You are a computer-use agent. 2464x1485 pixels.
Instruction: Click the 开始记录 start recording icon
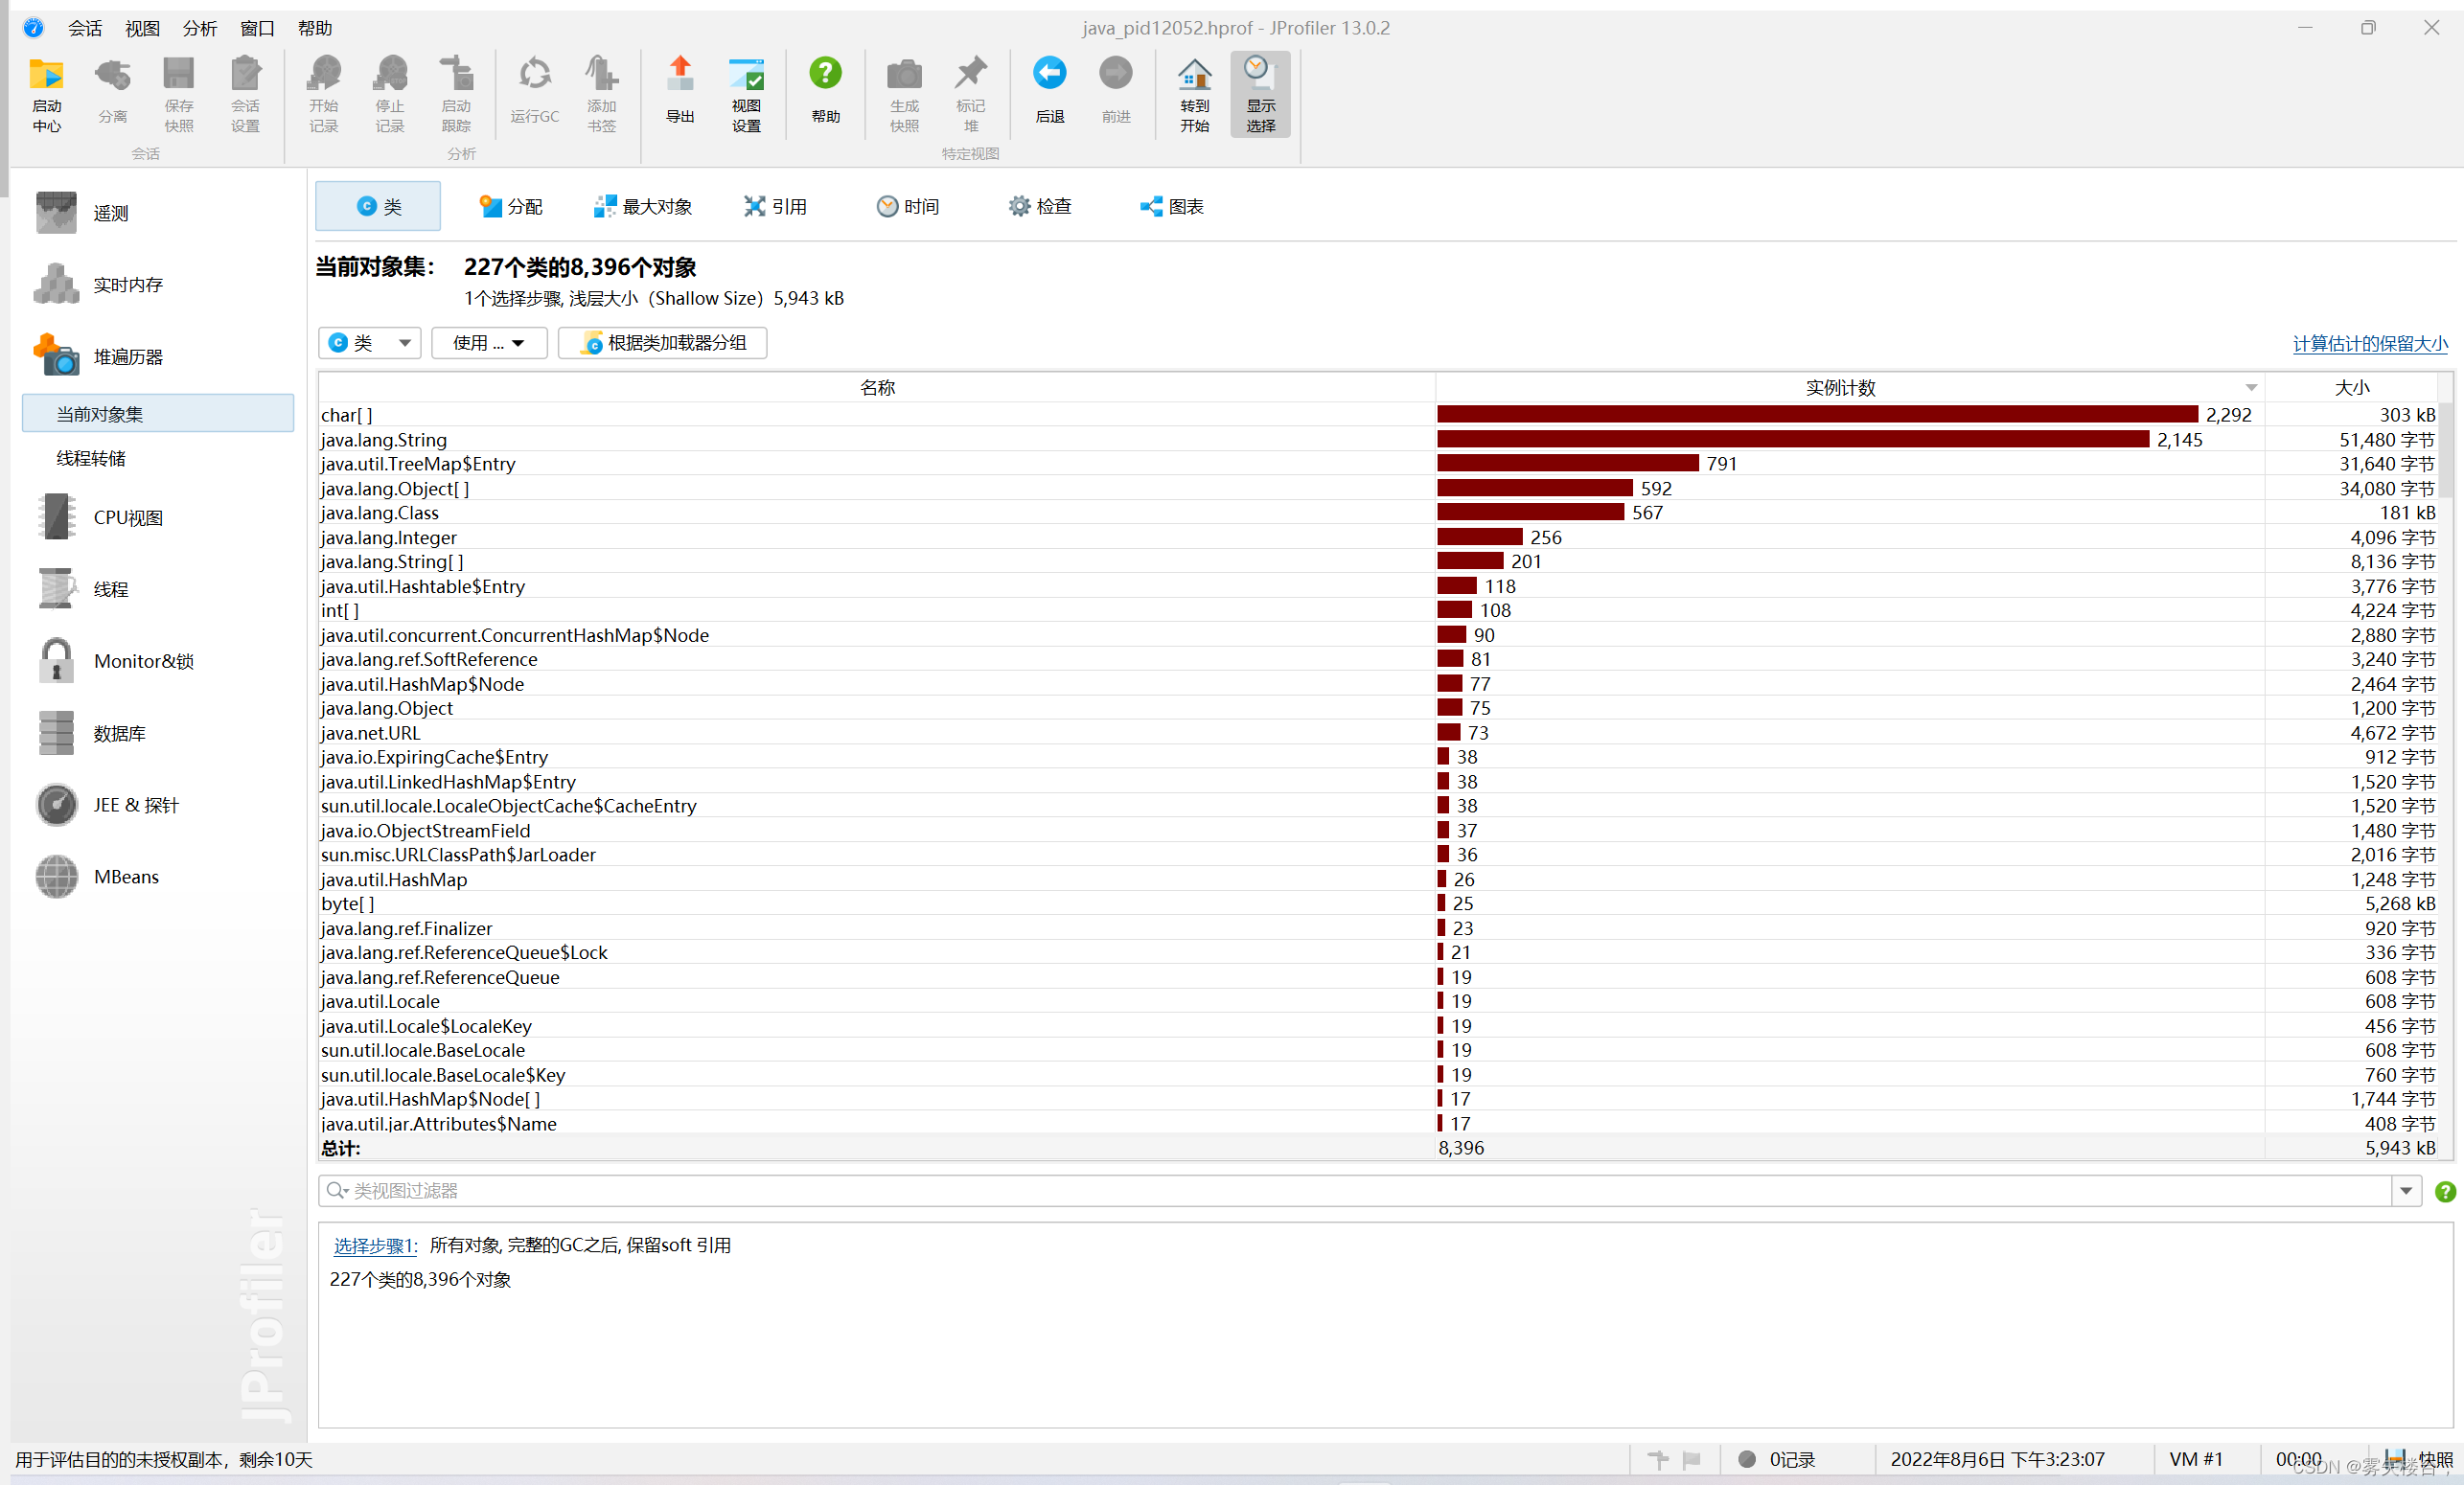click(x=324, y=94)
